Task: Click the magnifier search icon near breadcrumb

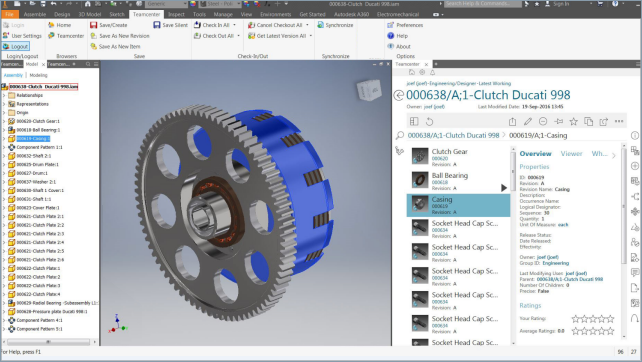Action: point(400,135)
